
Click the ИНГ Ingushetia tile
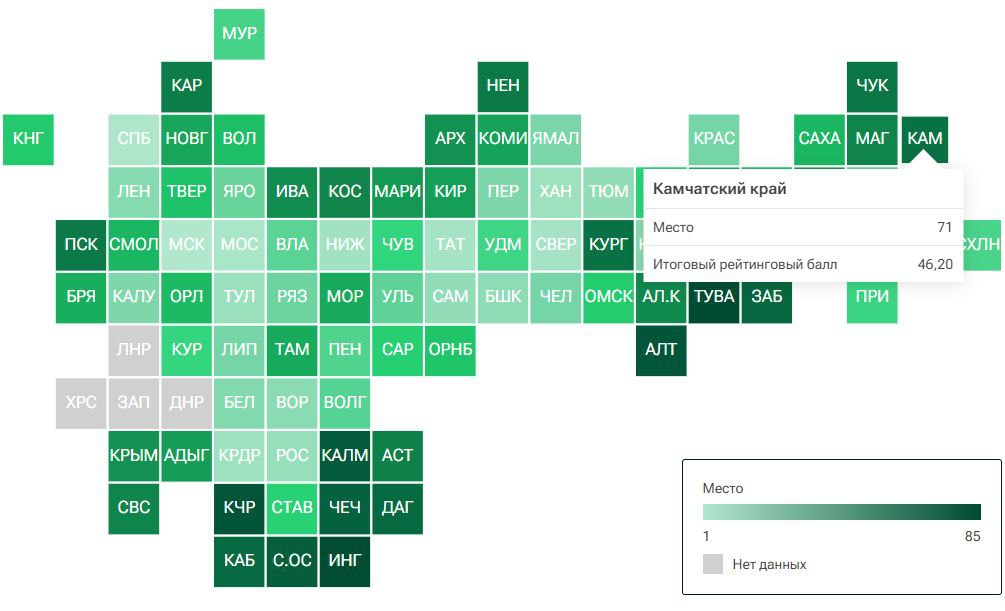(344, 561)
